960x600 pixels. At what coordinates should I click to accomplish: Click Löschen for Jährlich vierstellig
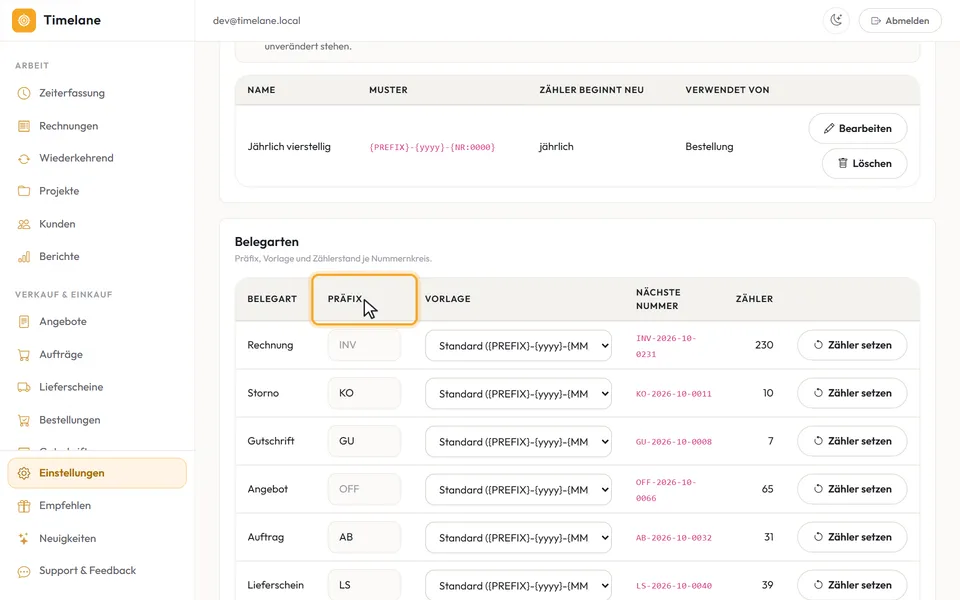pyautogui.click(x=864, y=163)
